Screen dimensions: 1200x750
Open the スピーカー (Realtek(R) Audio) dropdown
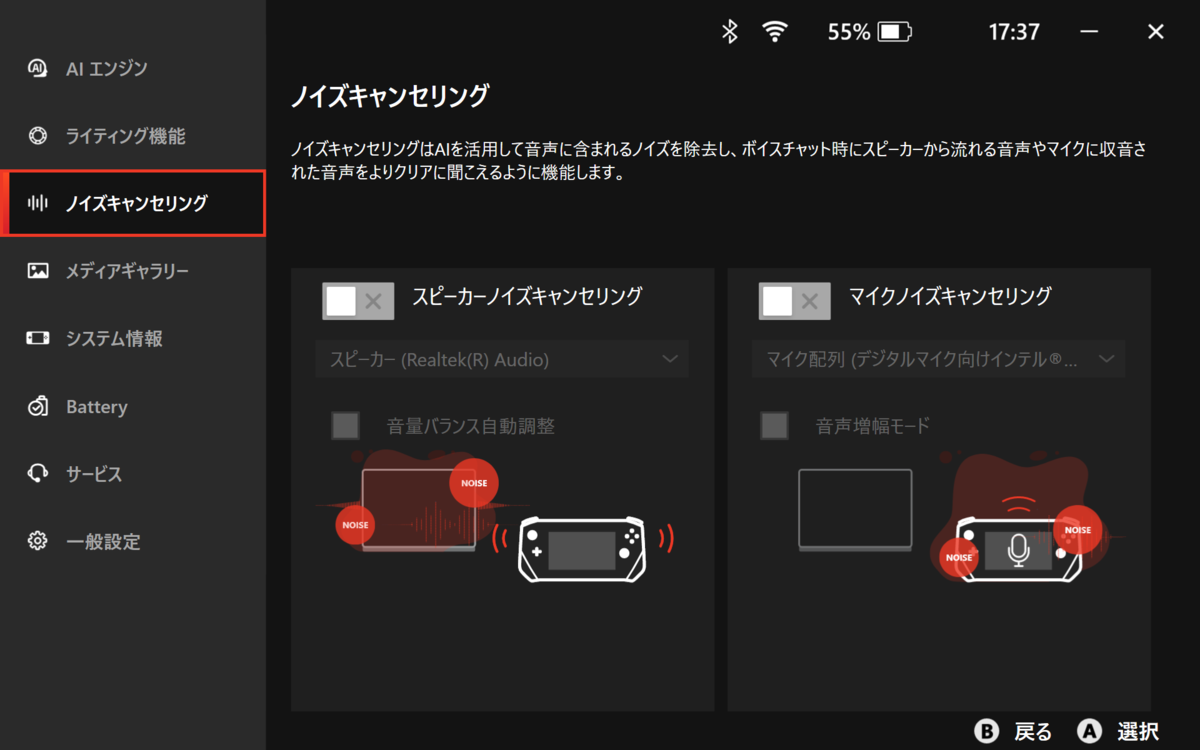pyautogui.click(x=502, y=359)
